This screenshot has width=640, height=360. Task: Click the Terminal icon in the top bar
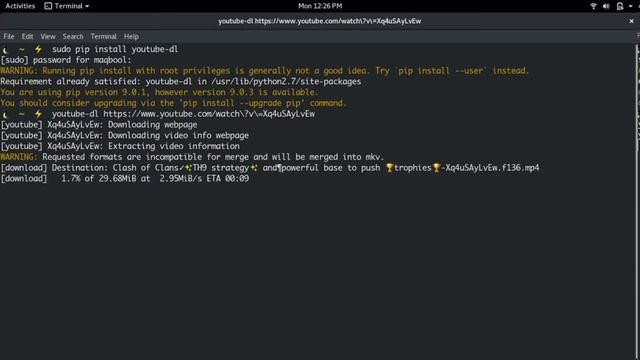[x=48, y=6]
